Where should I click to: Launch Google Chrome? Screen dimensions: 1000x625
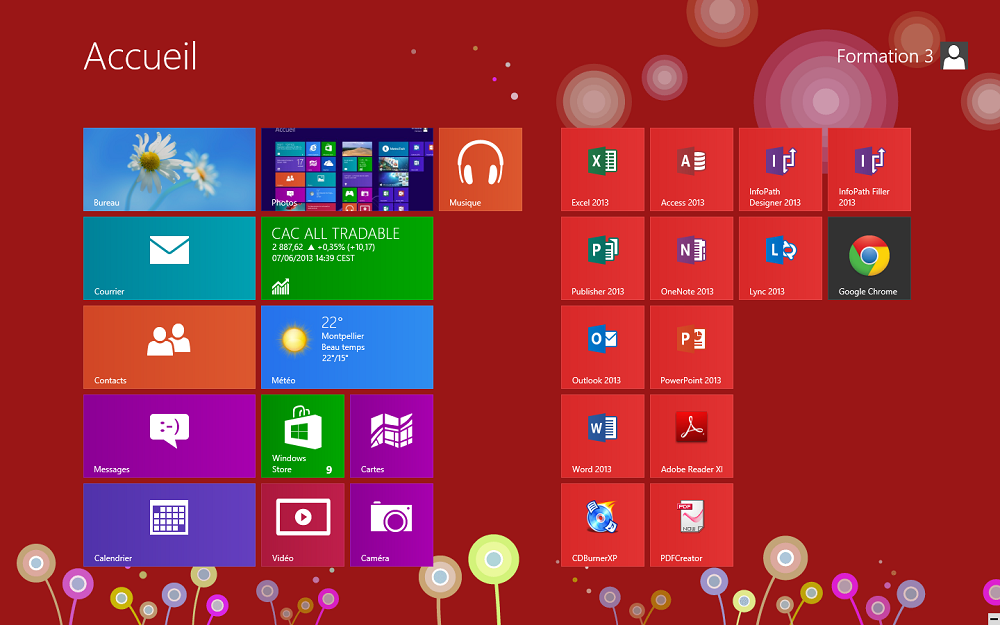tap(869, 258)
